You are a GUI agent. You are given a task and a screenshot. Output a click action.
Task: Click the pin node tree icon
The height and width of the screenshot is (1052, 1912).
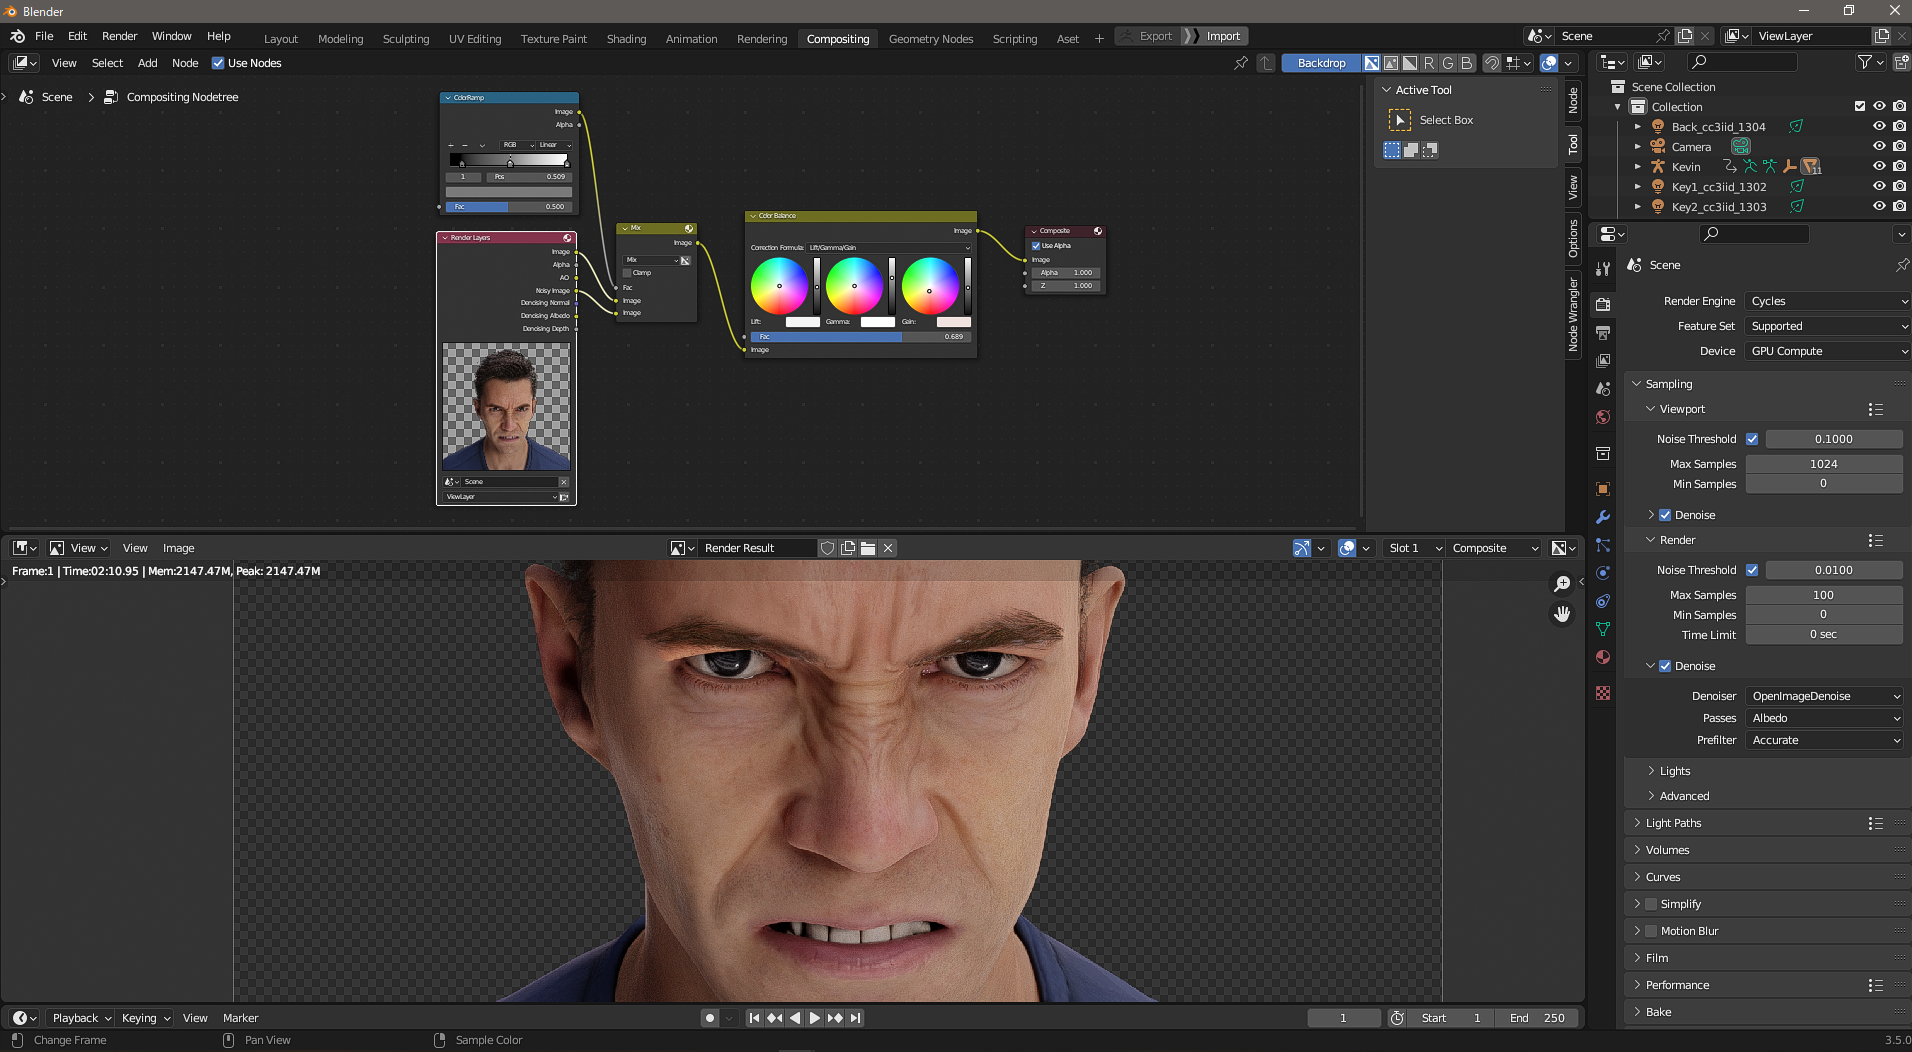pos(1241,63)
